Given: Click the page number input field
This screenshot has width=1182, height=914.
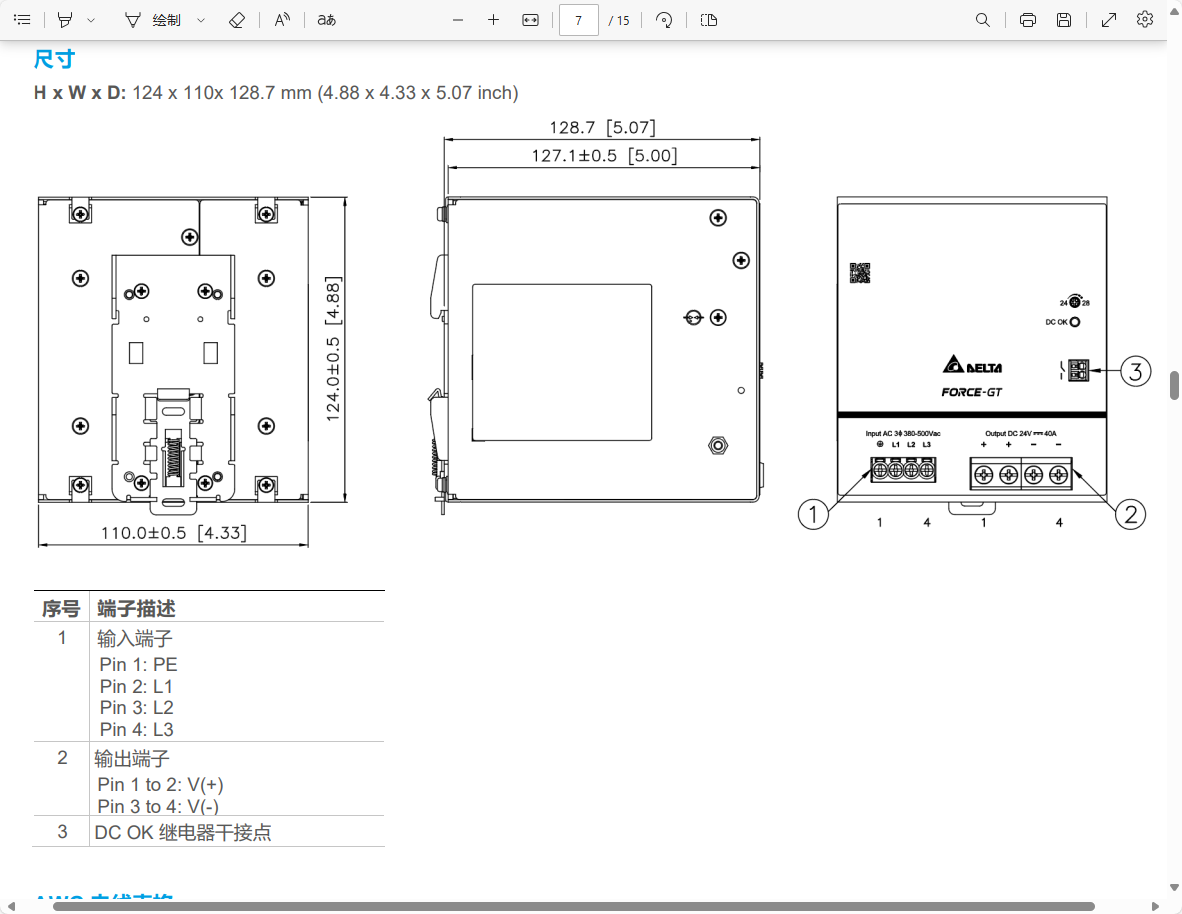Looking at the screenshot, I should pyautogui.click(x=579, y=20).
